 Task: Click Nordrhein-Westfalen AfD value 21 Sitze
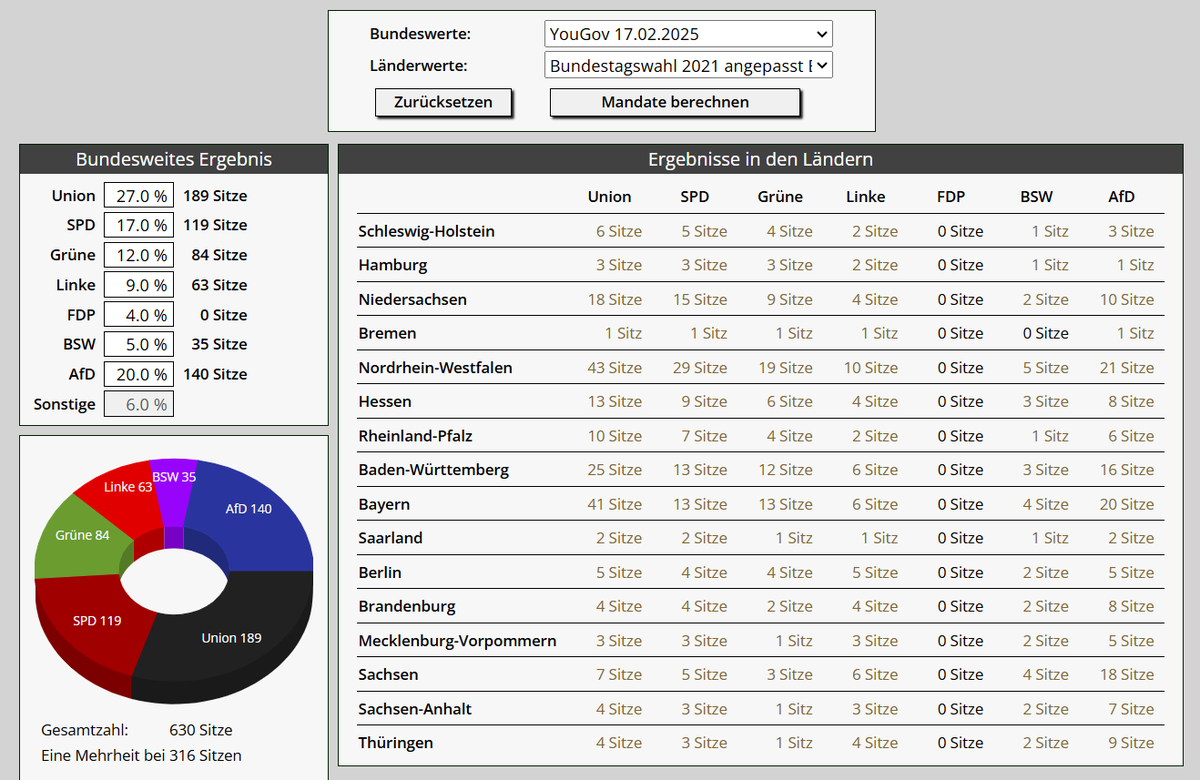coord(1127,367)
